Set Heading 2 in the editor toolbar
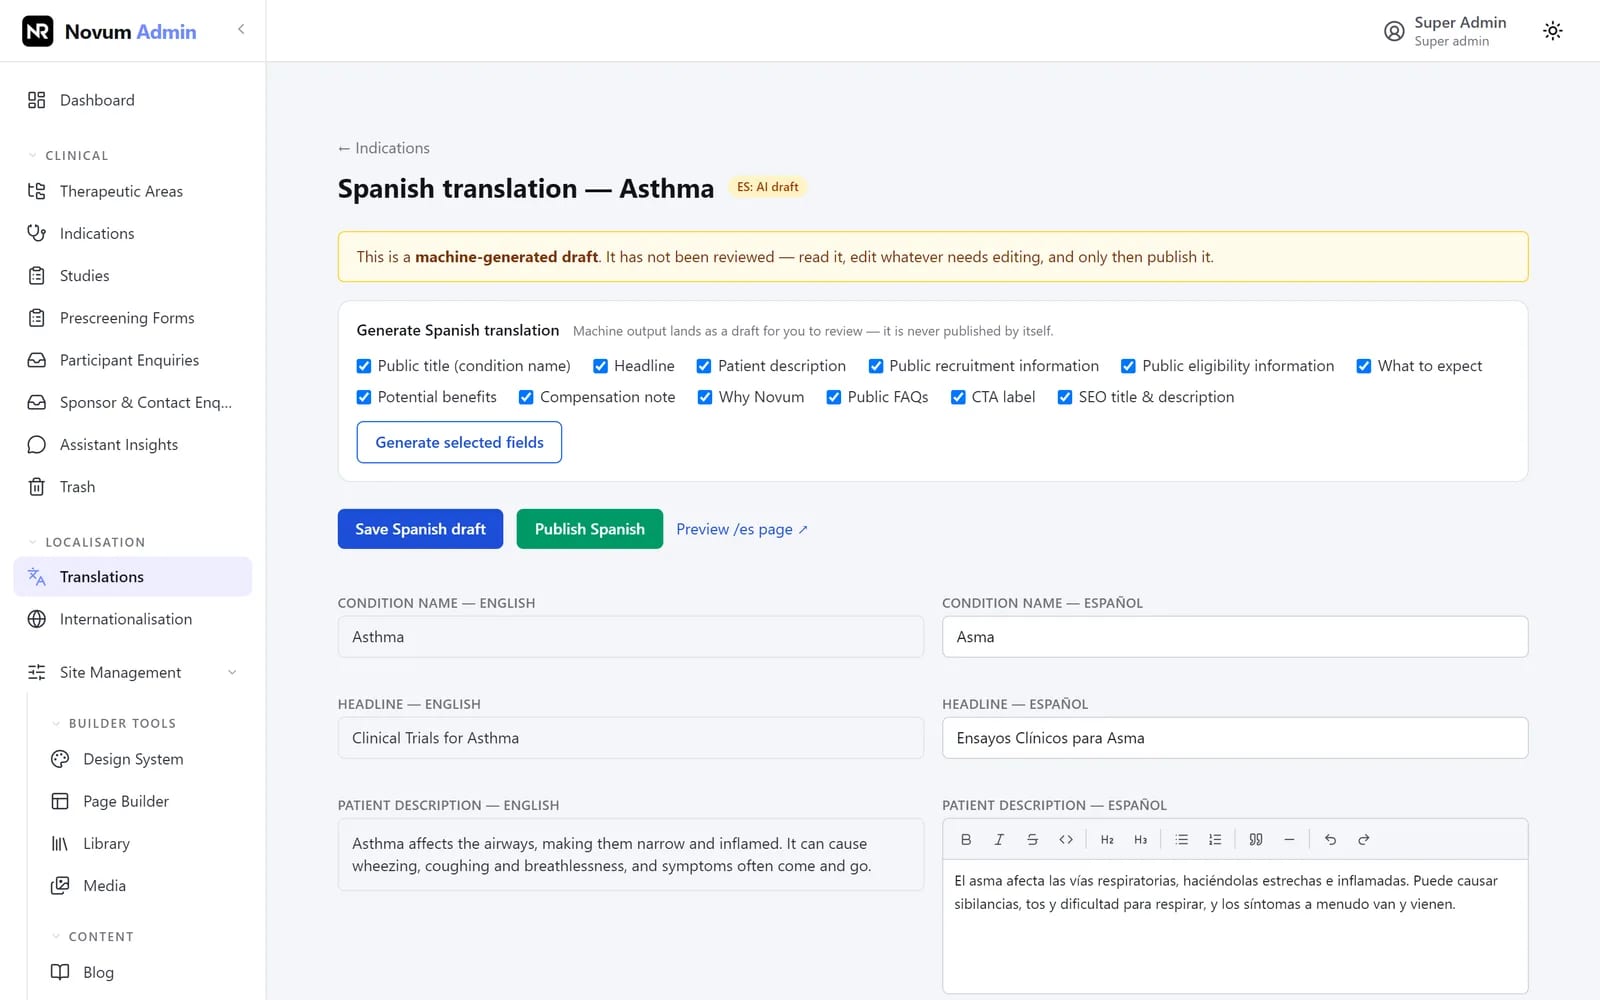This screenshot has width=1600, height=1000. click(x=1107, y=840)
